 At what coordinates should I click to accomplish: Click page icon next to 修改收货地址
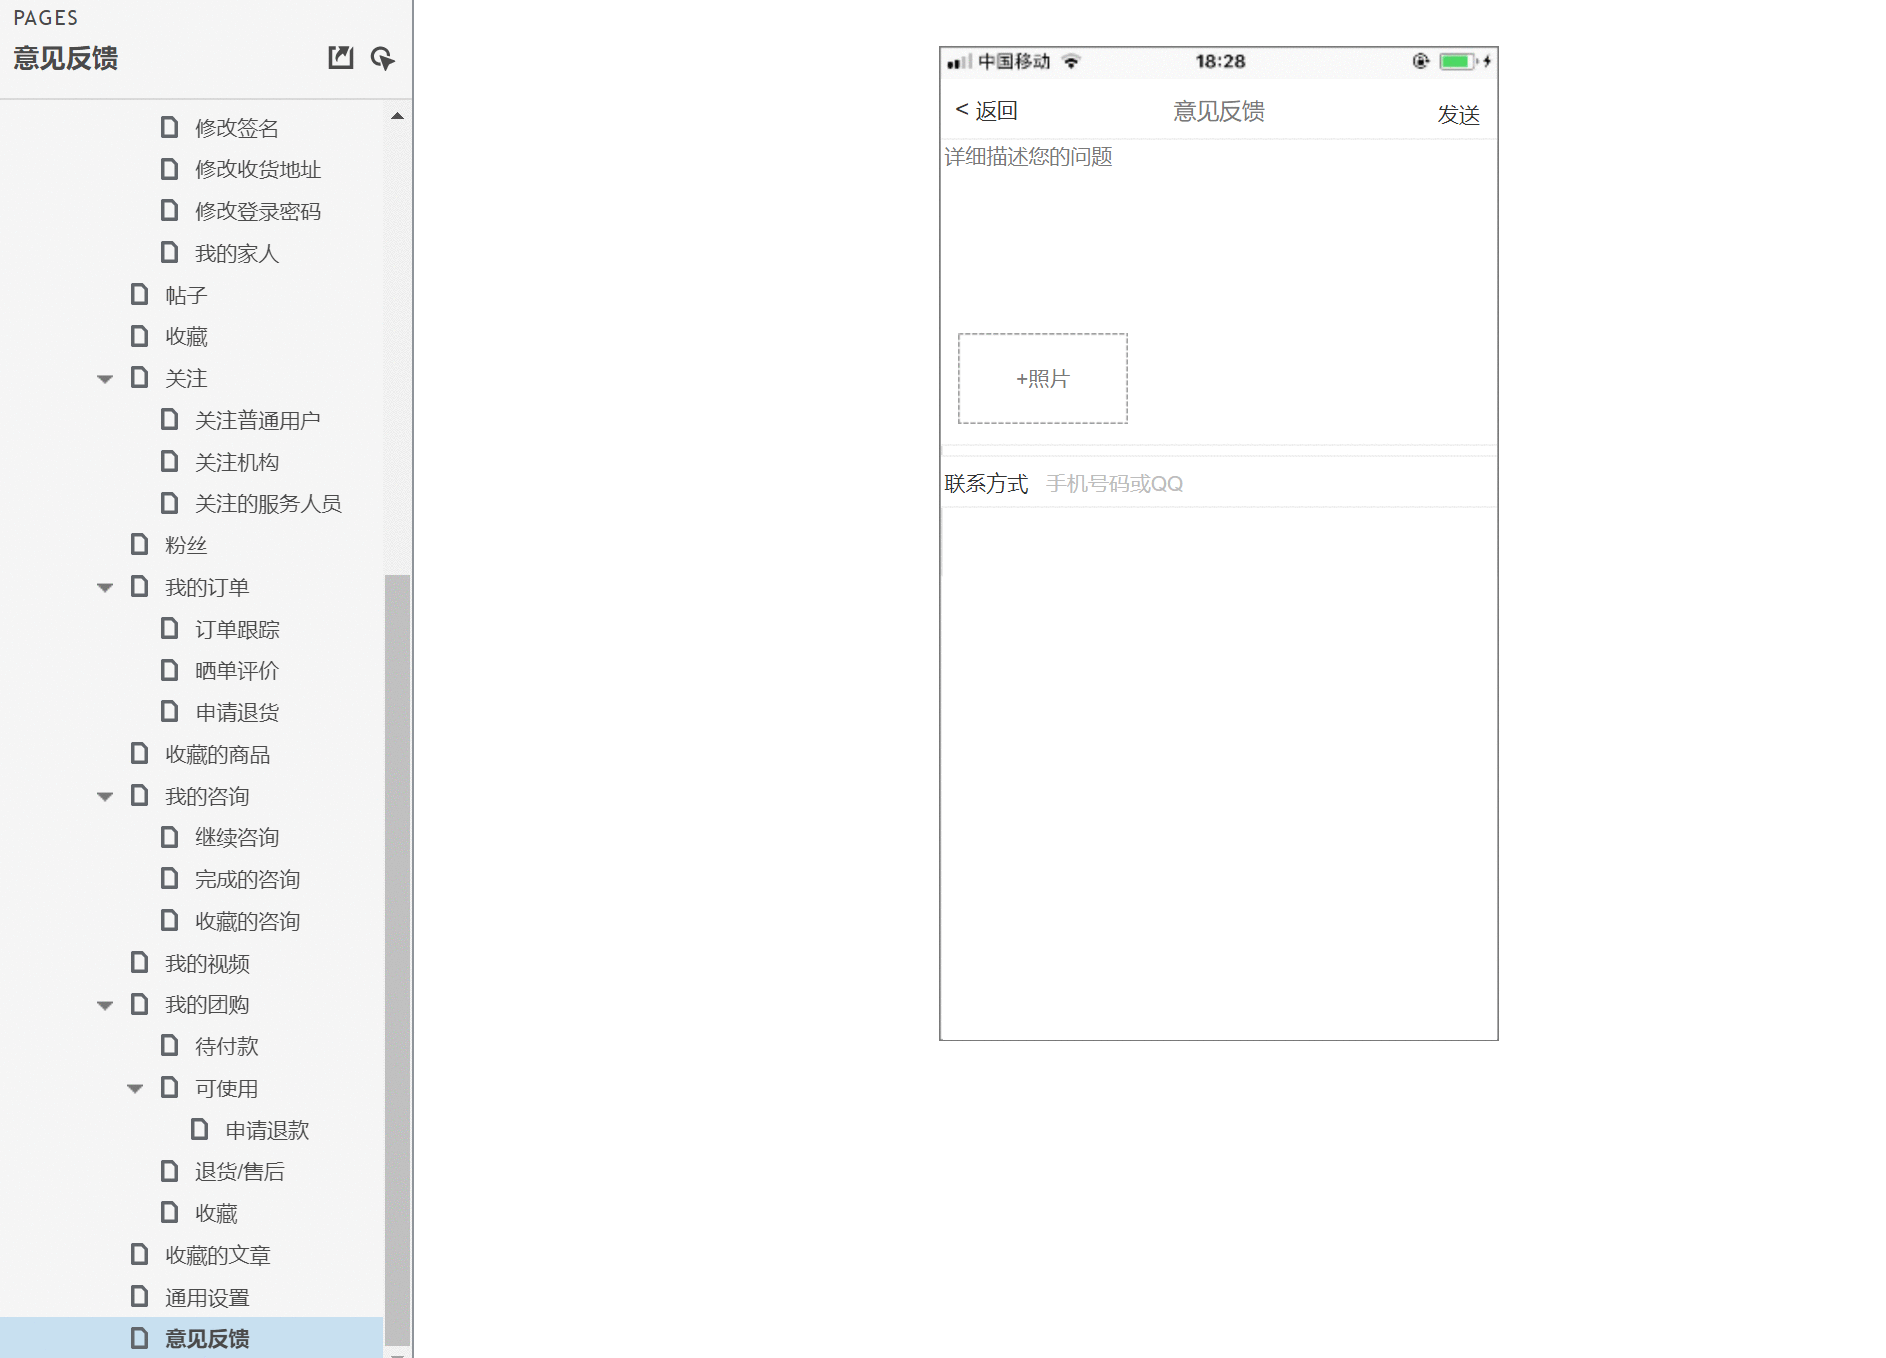click(170, 169)
